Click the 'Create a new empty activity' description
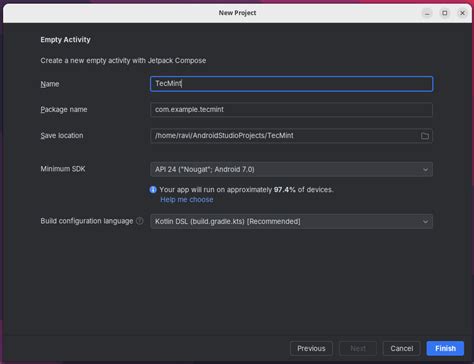Image resolution: width=474 pixels, height=364 pixels. pos(123,61)
